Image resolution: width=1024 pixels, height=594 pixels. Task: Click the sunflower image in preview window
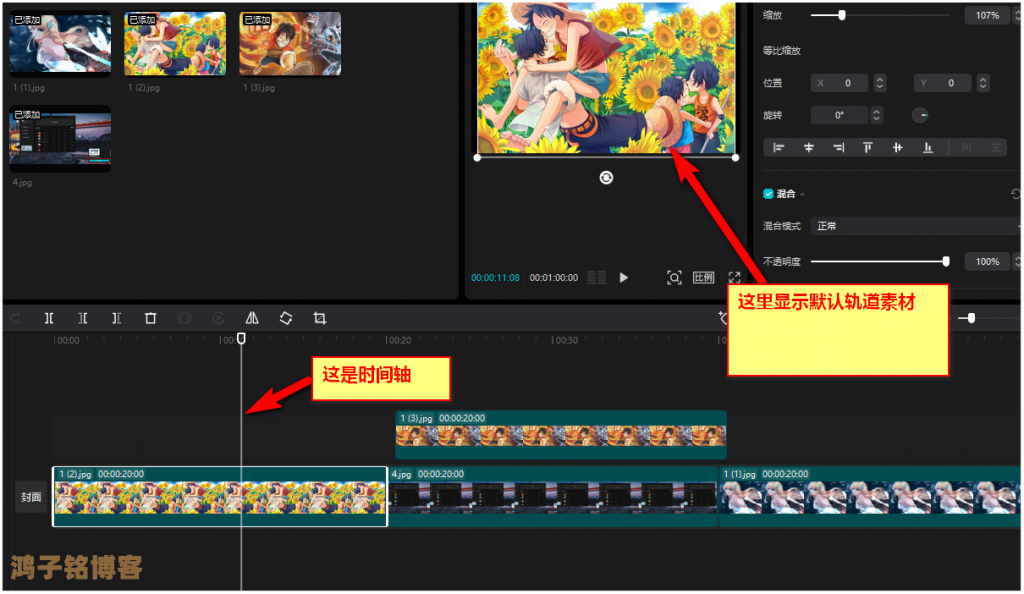click(606, 78)
